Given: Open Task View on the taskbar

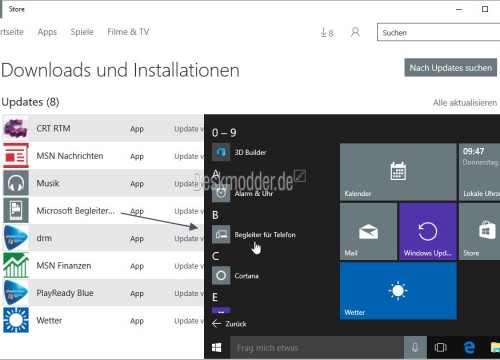Looking at the screenshot, I should click(x=440, y=348).
